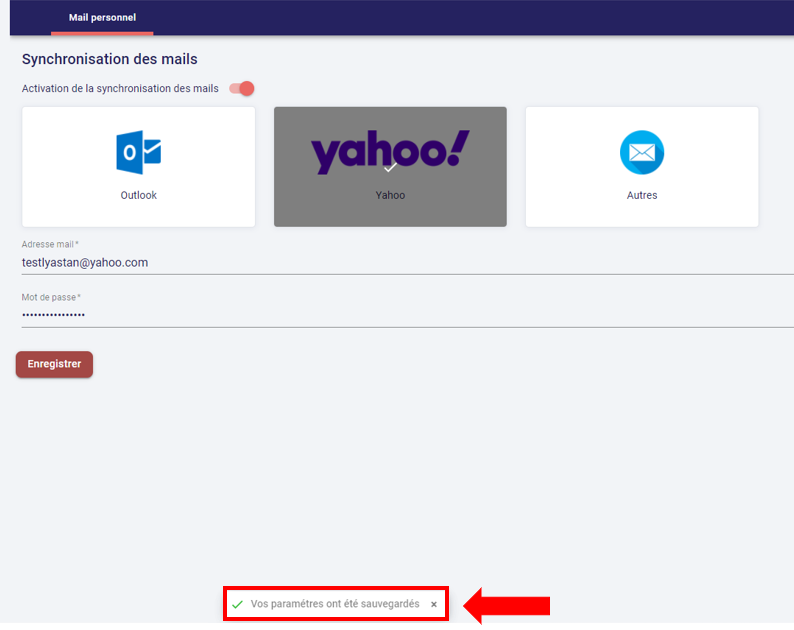Image resolution: width=794 pixels, height=630 pixels.
Task: Dismiss the saved-settings notification with the x
Action: tap(434, 605)
